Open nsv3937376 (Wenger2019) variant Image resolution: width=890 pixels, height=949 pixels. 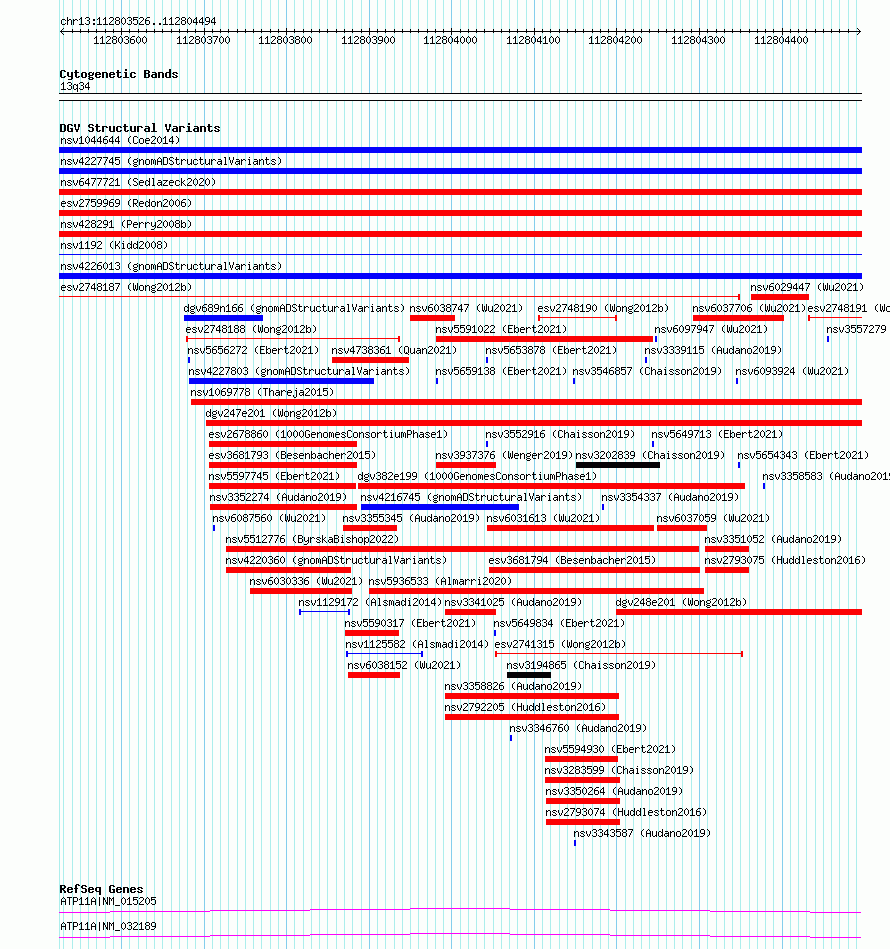pos(504,455)
